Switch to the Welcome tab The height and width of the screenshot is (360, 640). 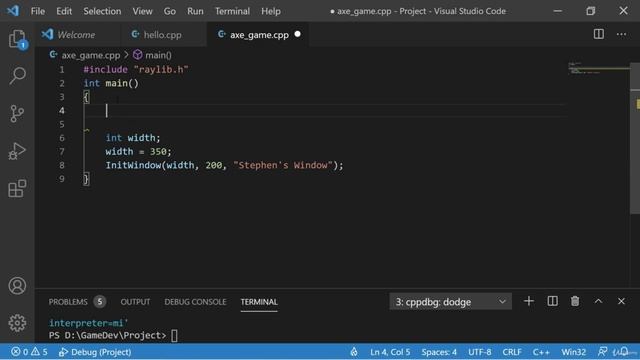coord(78,34)
